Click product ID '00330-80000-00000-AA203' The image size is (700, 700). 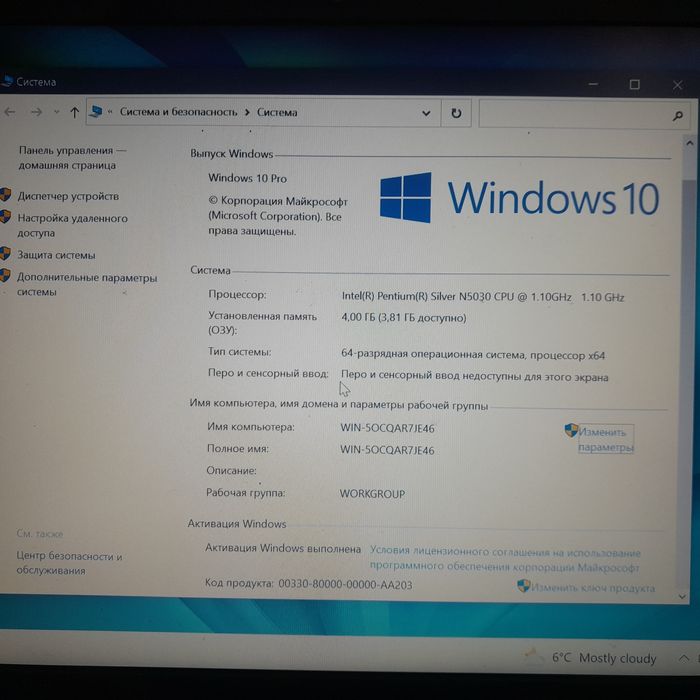tap(345, 584)
